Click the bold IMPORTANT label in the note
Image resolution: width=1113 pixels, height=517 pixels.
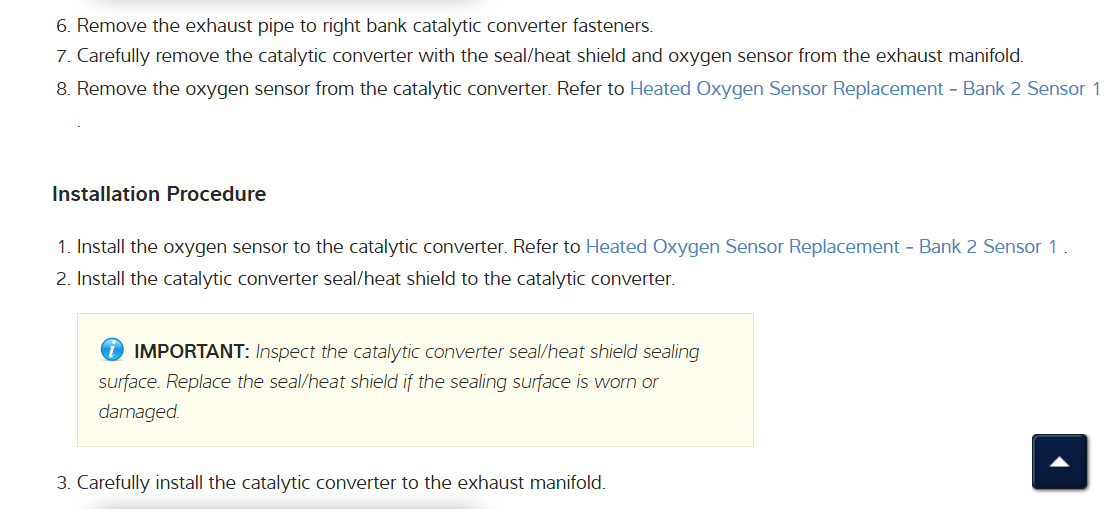tap(191, 352)
